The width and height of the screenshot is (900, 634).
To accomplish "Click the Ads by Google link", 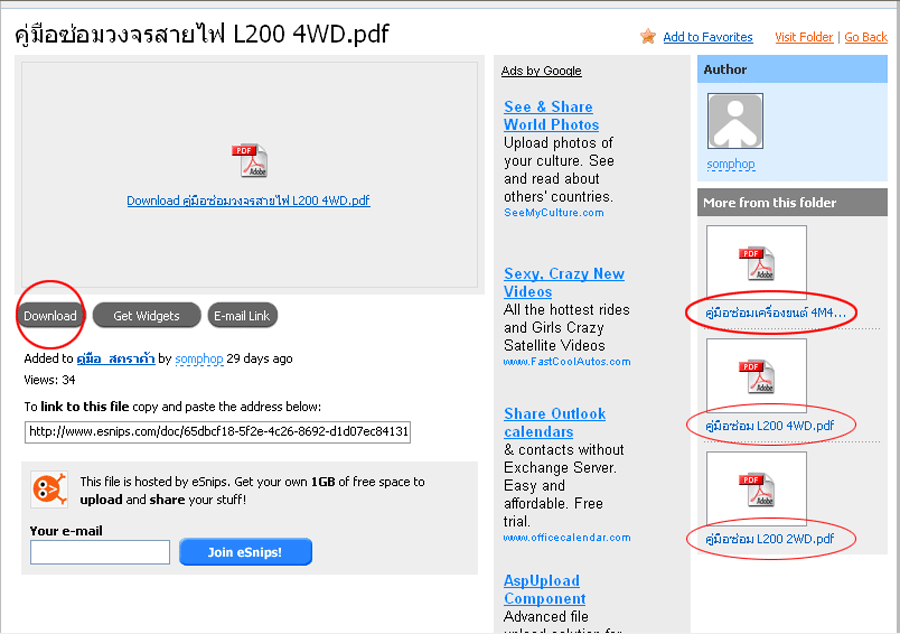I will [541, 71].
